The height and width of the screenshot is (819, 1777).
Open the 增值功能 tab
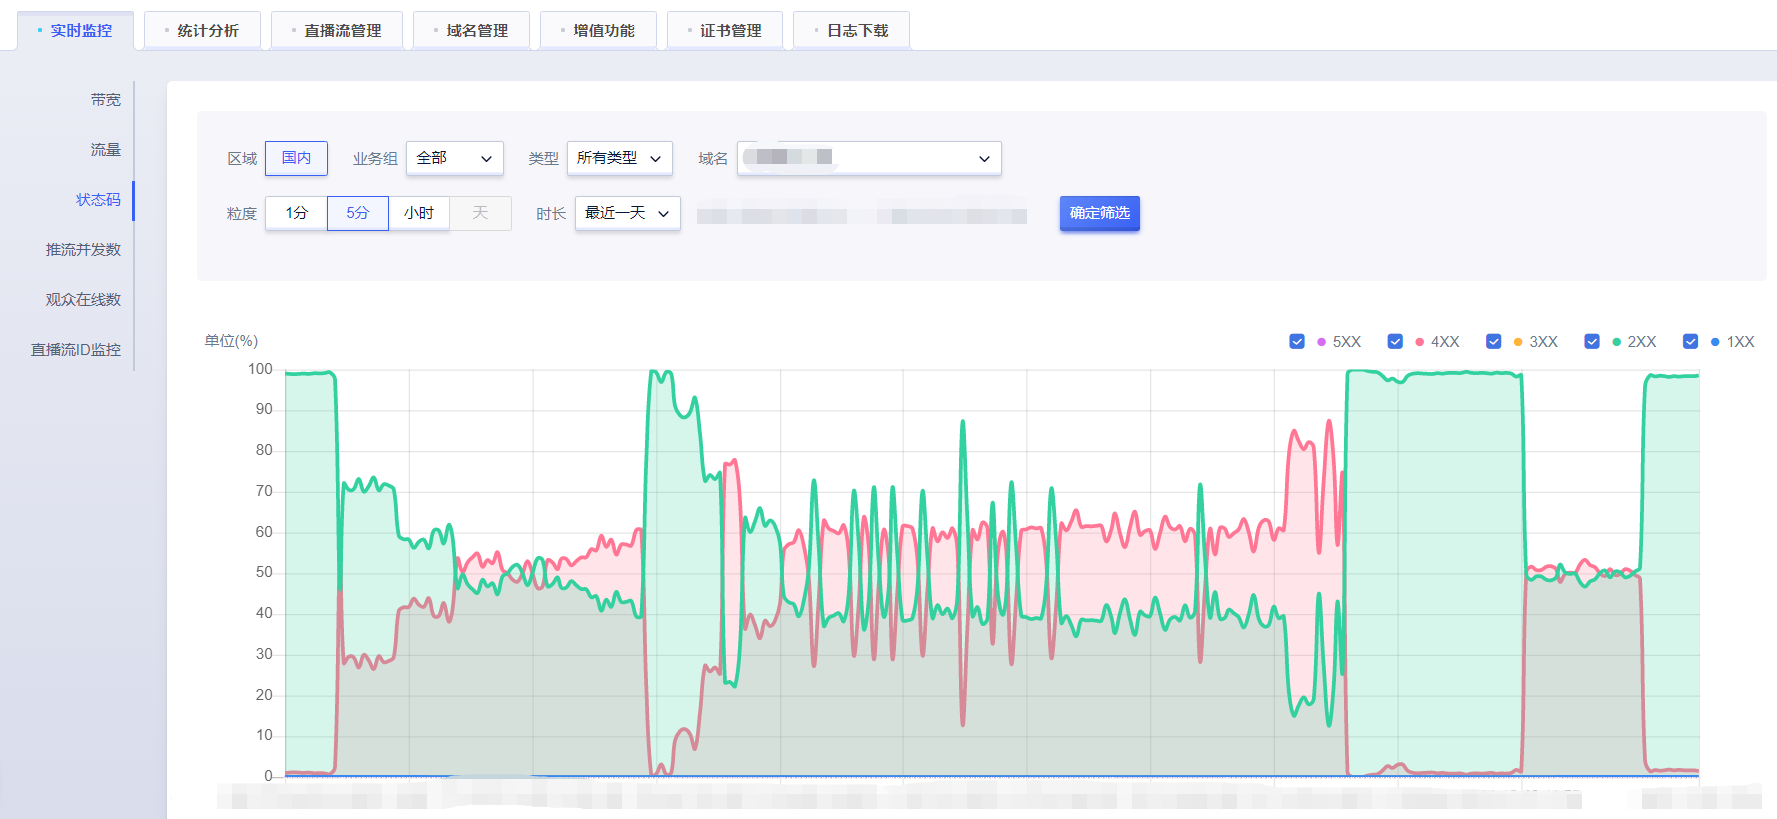pyautogui.click(x=598, y=31)
